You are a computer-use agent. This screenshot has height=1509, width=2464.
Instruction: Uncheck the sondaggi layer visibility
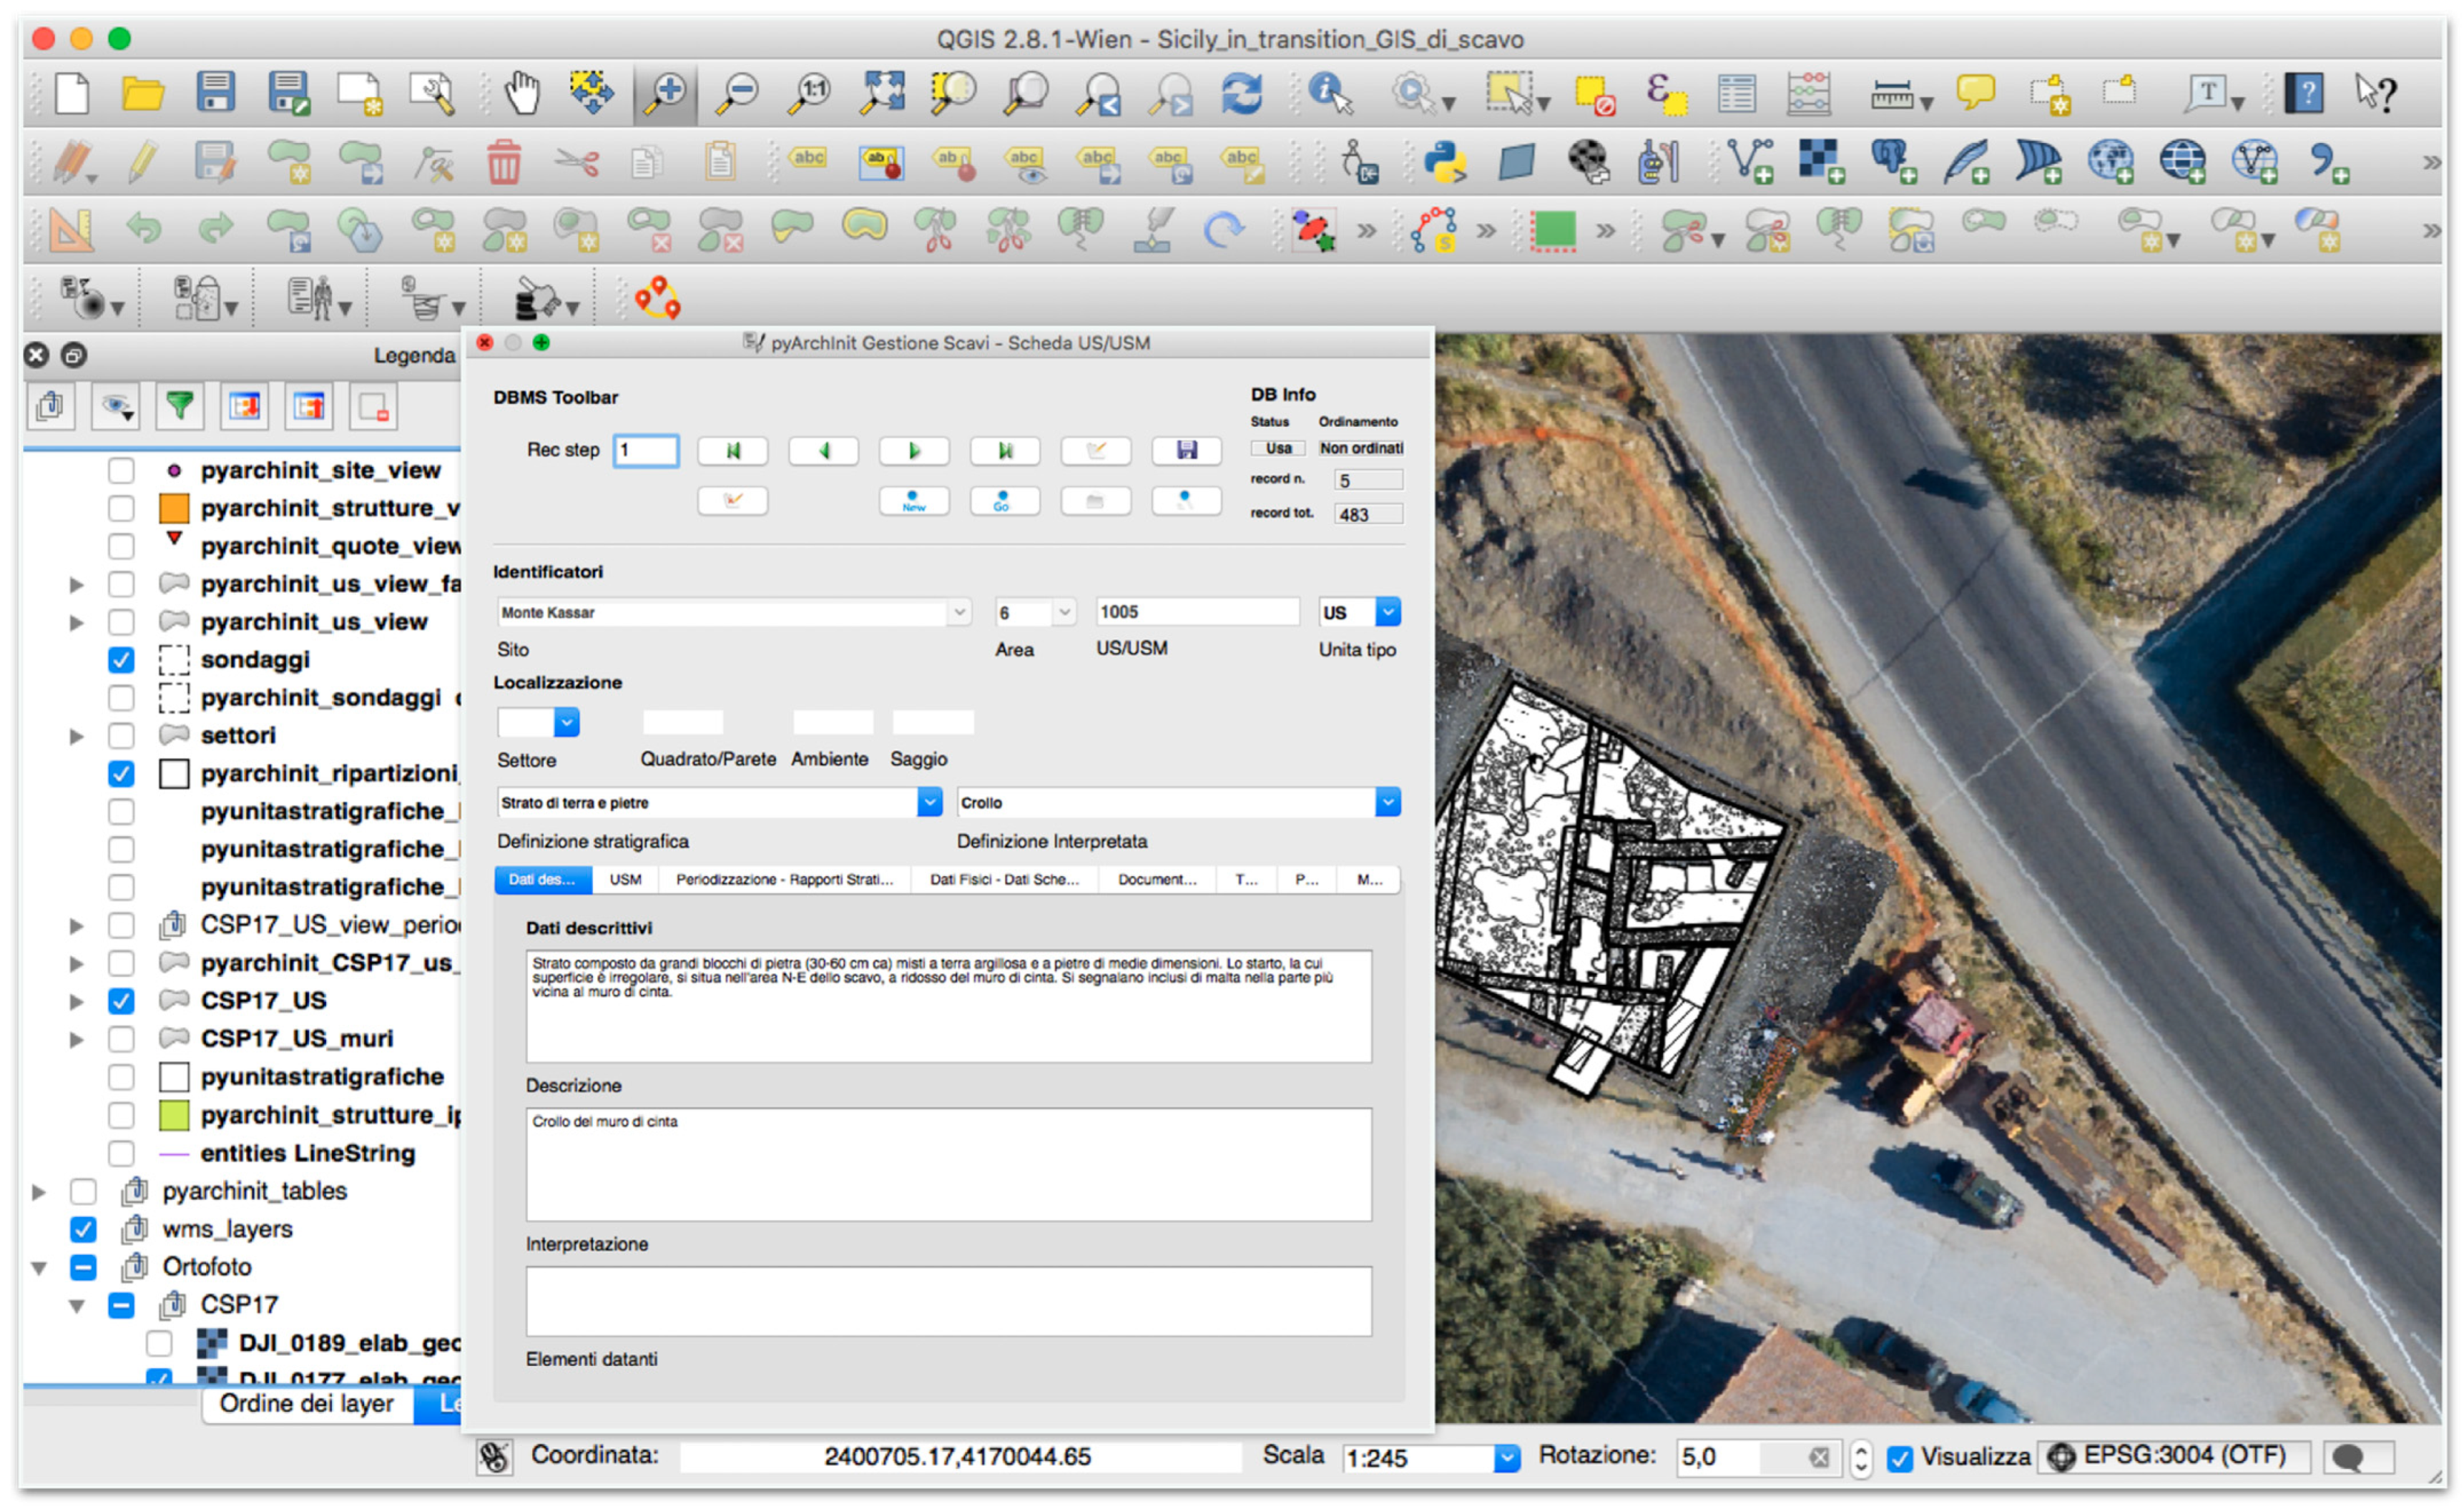click(121, 660)
